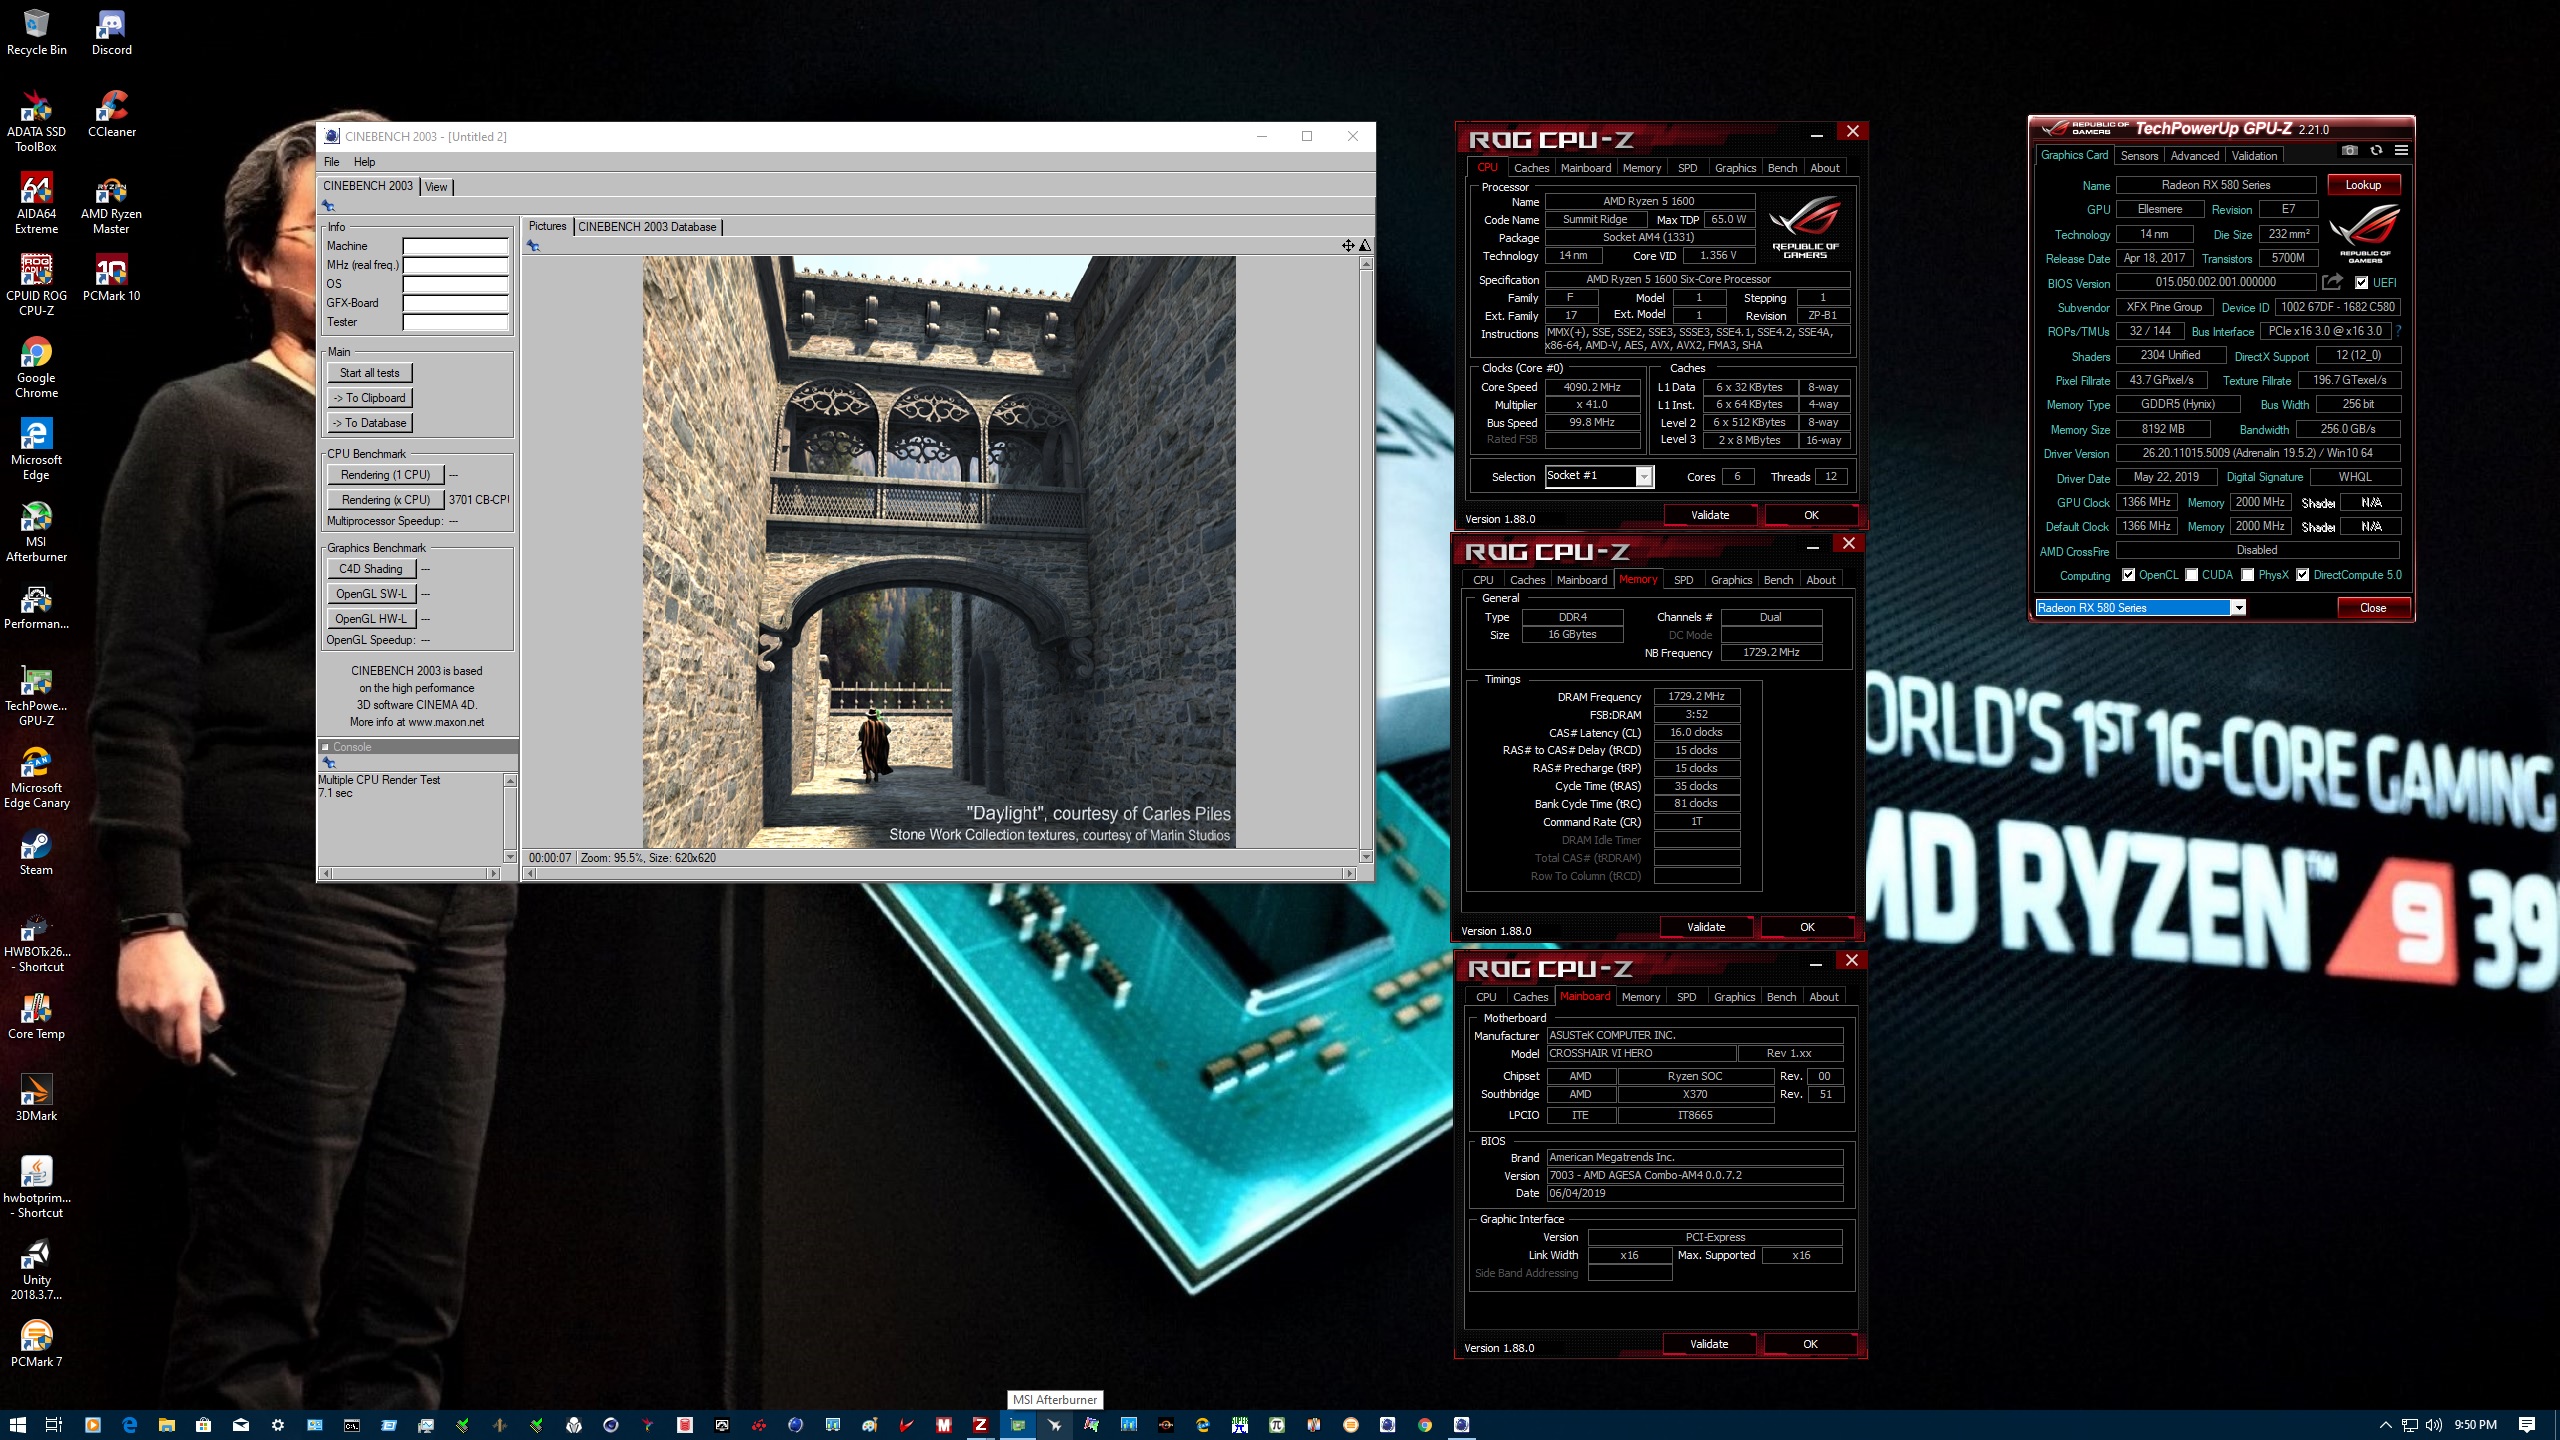The height and width of the screenshot is (1440, 2560).
Task: Open the notification center icon
Action: point(2527,1425)
